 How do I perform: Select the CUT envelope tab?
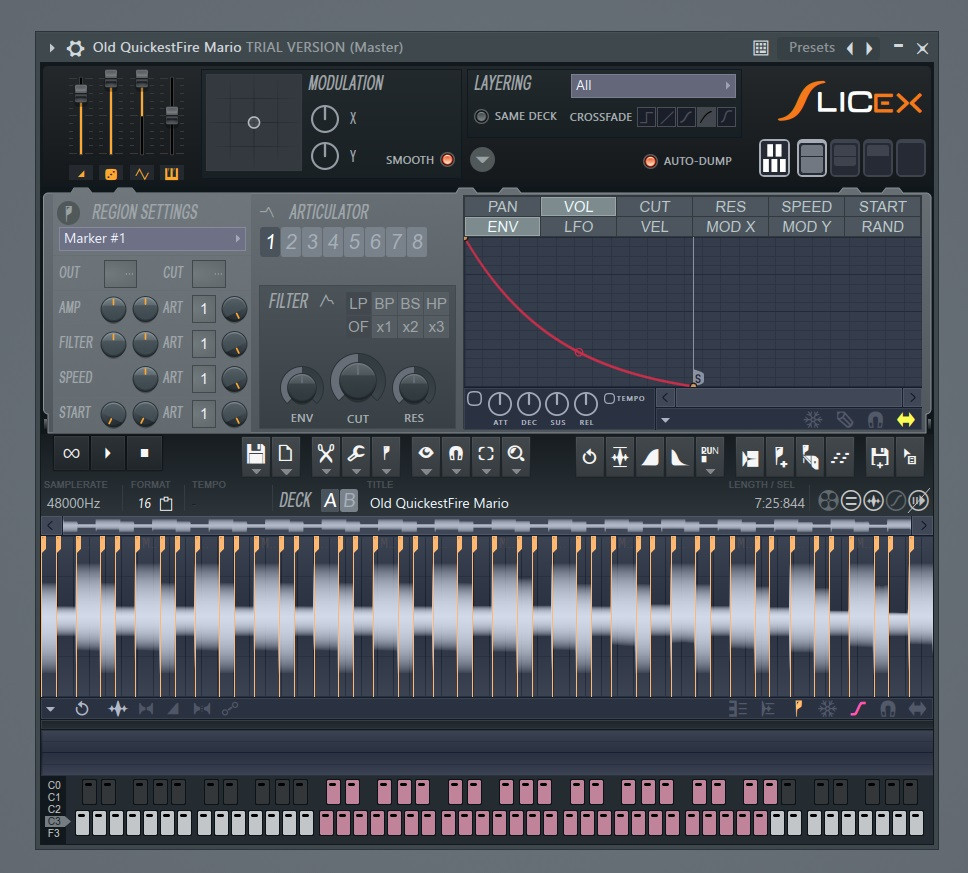point(654,206)
